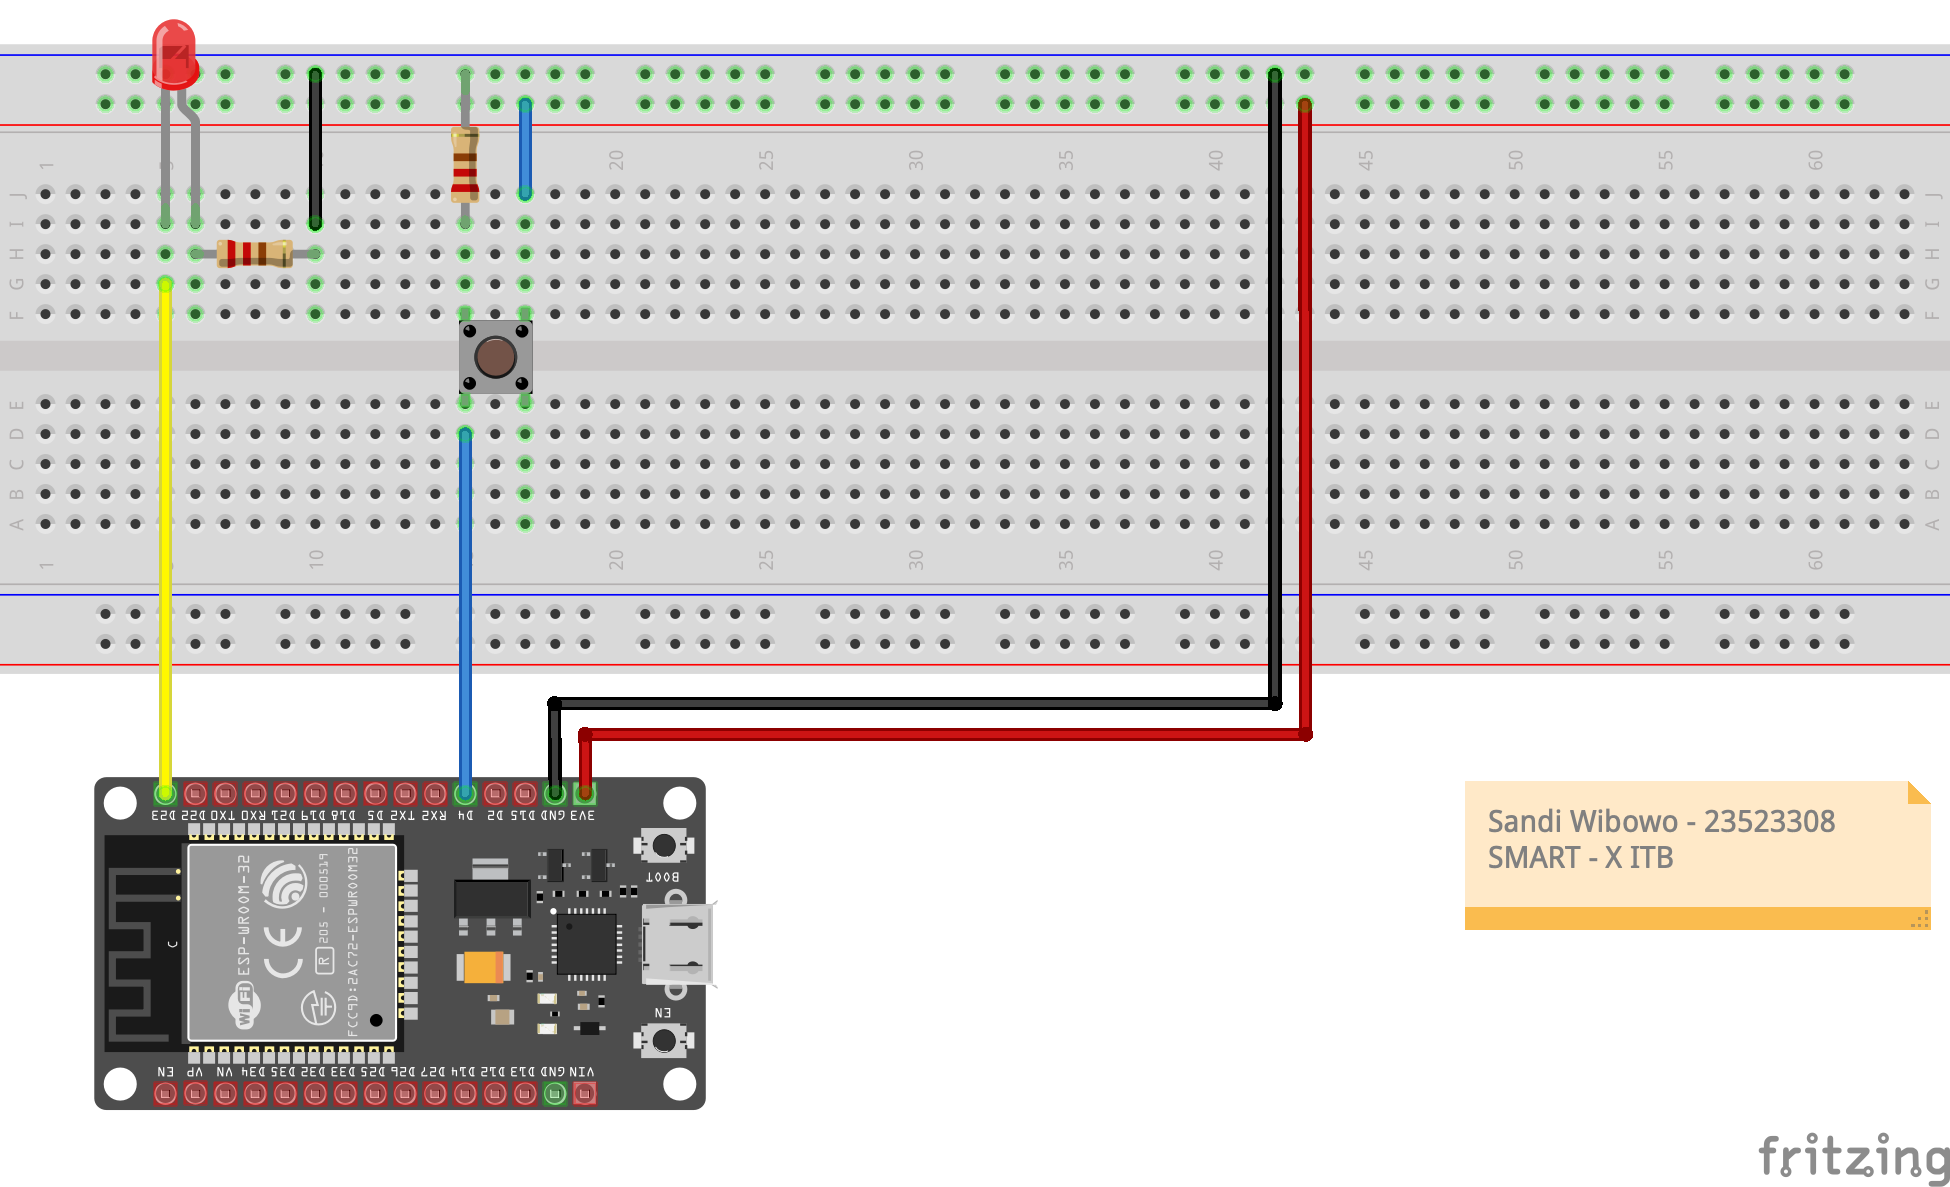Select the vertical resistor above the pushbutton

(465, 165)
